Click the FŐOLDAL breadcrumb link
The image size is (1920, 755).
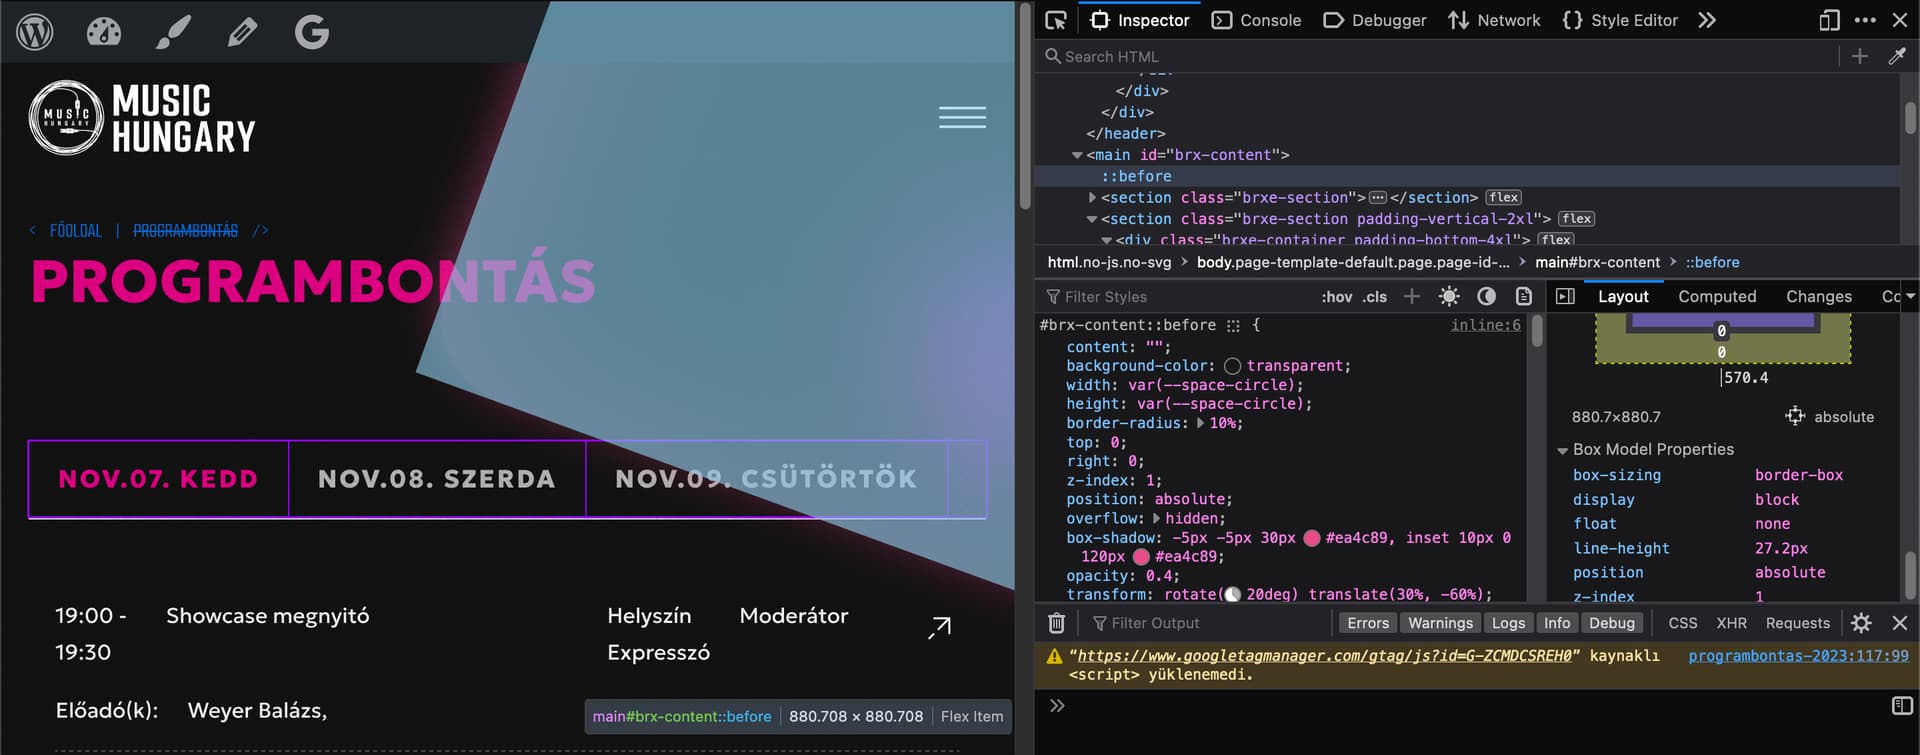pos(76,231)
